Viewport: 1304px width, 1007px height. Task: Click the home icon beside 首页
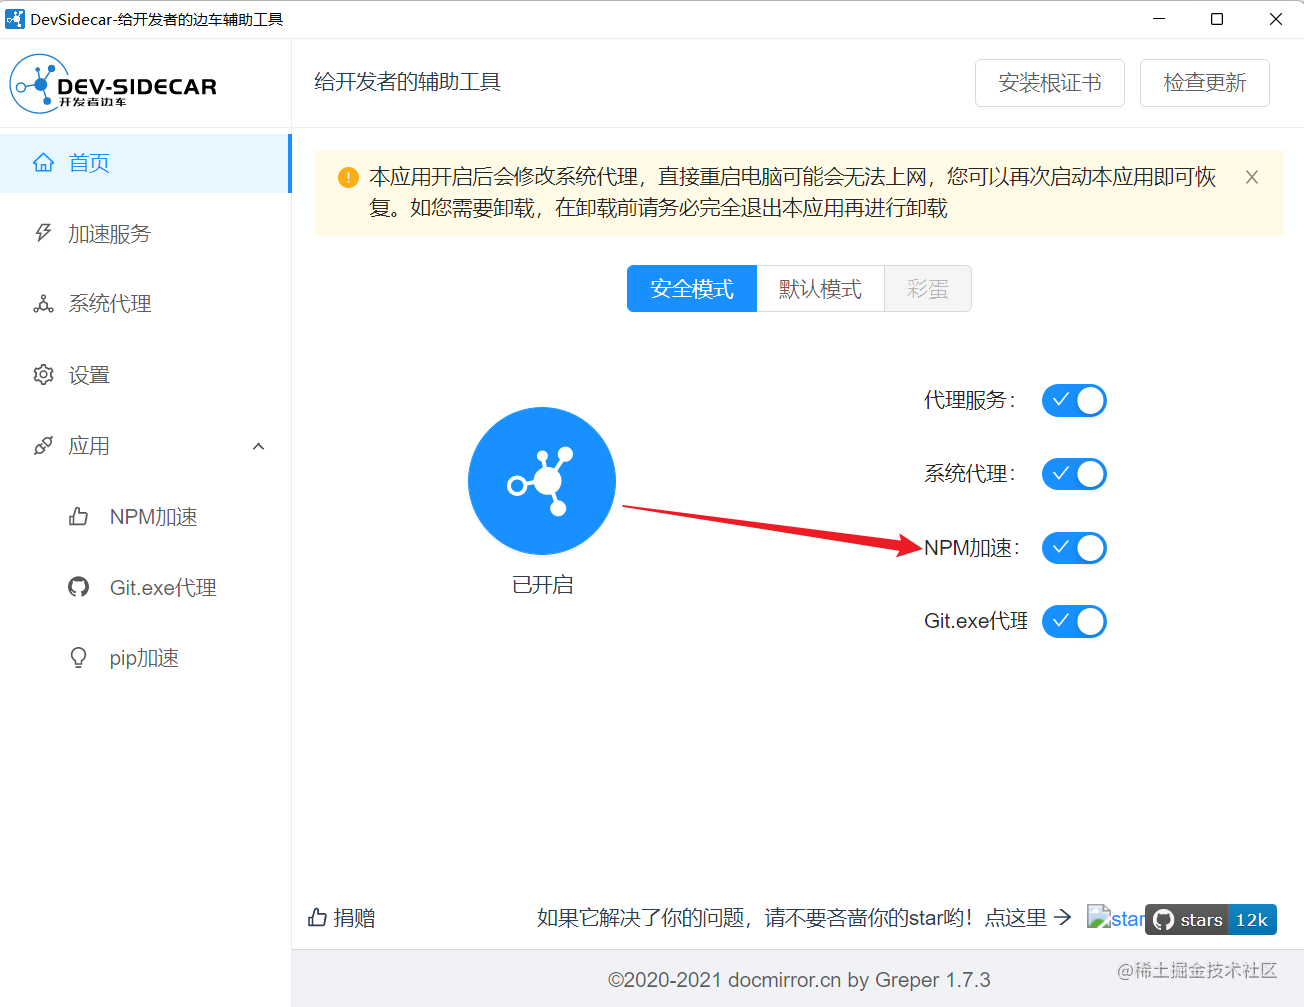tap(43, 162)
